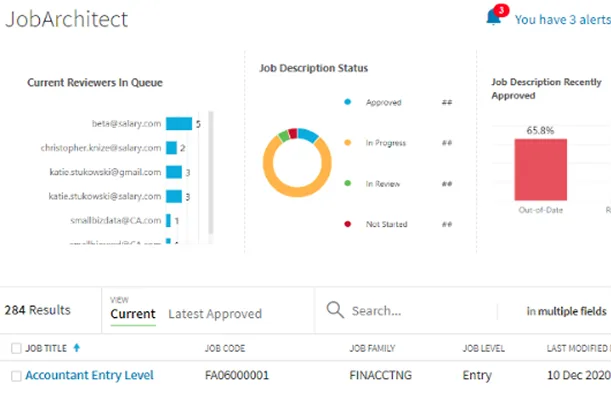Click the Job Description Status heading

pos(313,68)
